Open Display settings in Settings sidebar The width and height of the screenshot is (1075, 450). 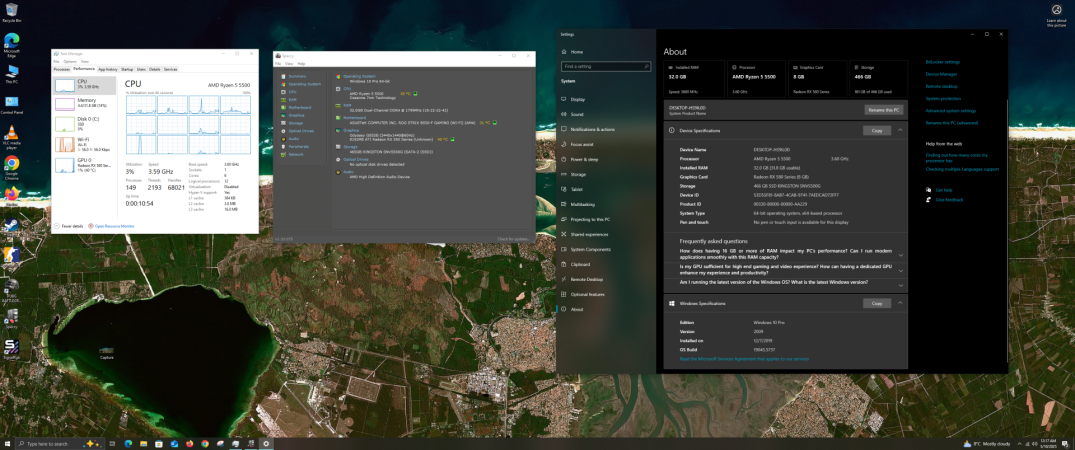click(x=606, y=99)
